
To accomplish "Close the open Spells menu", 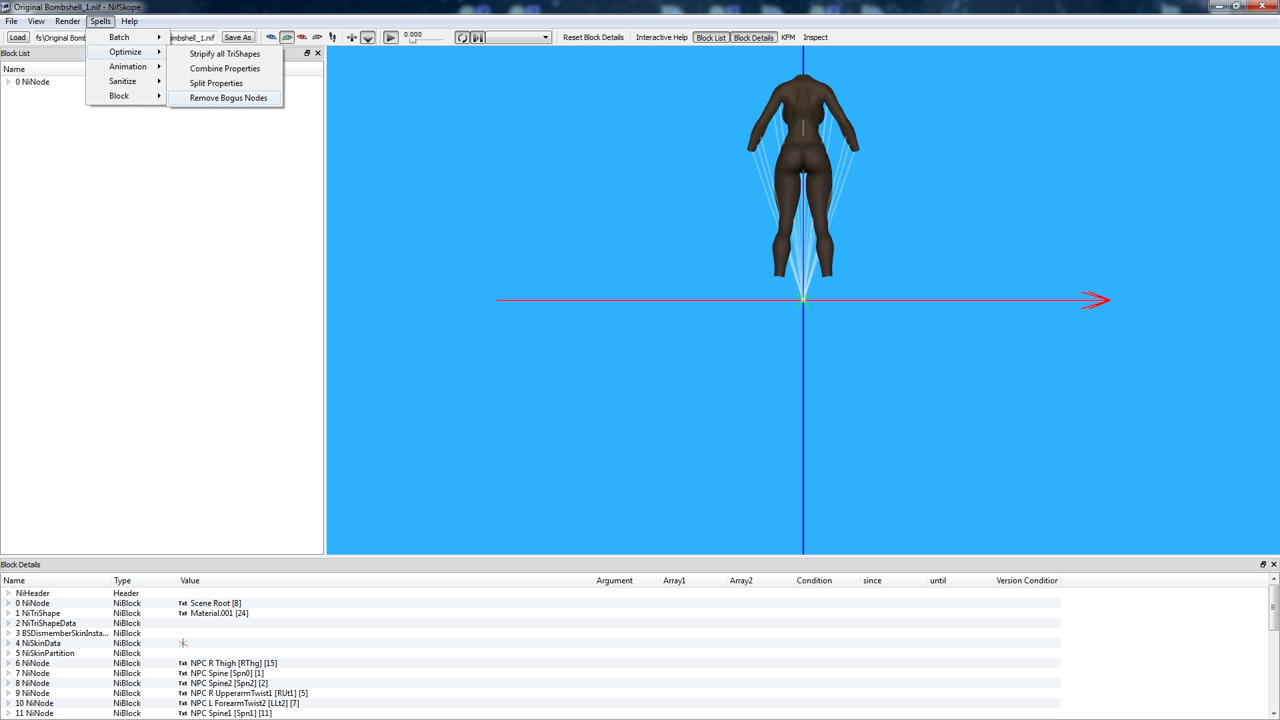I will pos(100,21).
